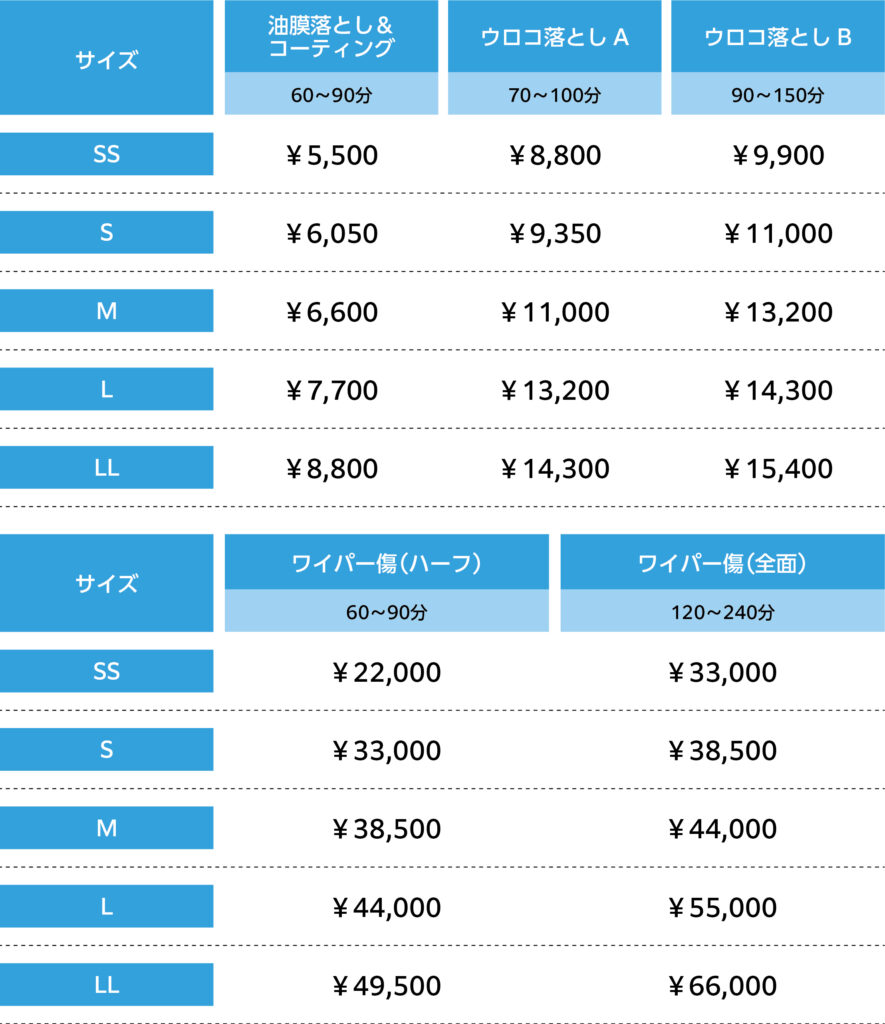Click the ¥66,000 price

(x=722, y=986)
